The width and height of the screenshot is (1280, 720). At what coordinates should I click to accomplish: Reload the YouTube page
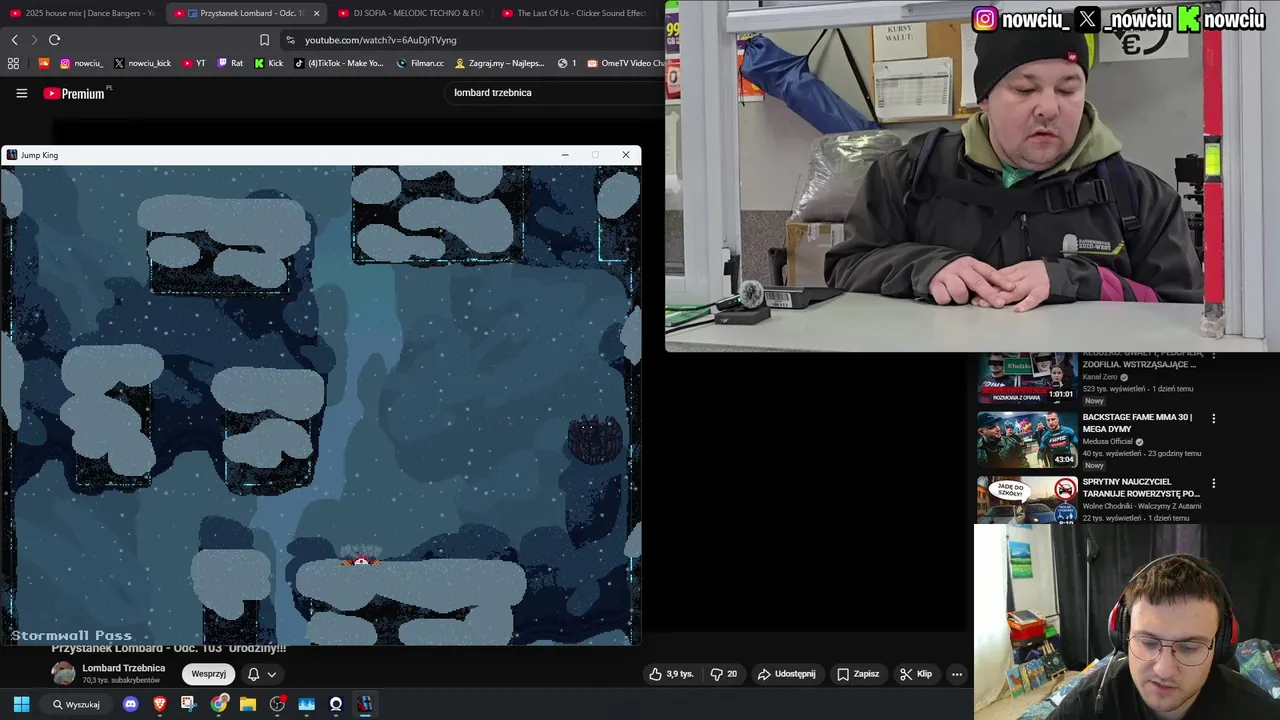[54, 40]
